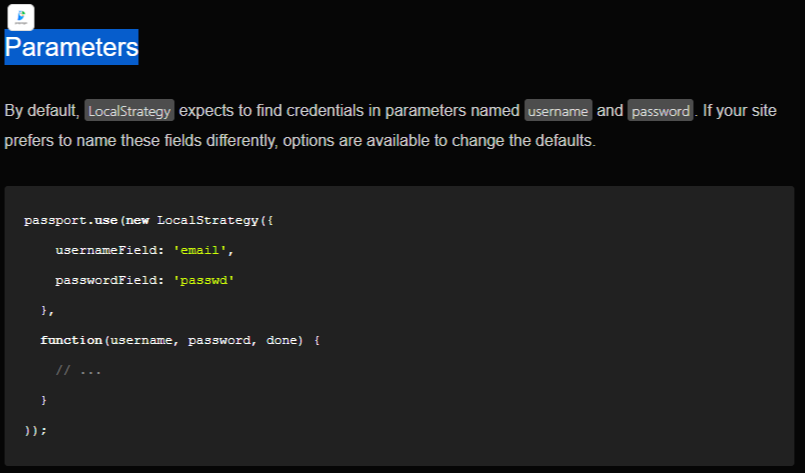Viewport: 805px width, 473px height.
Task: Click the passwordField property in the code
Action: point(109,280)
